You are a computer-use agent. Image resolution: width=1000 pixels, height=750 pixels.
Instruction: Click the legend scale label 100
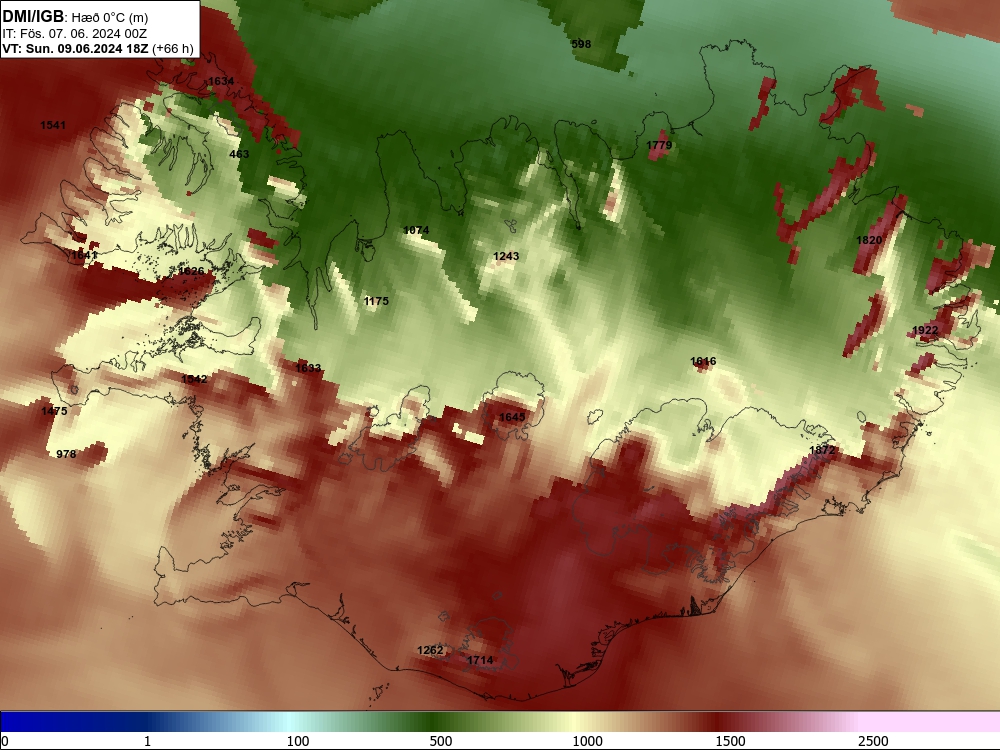coord(298,741)
